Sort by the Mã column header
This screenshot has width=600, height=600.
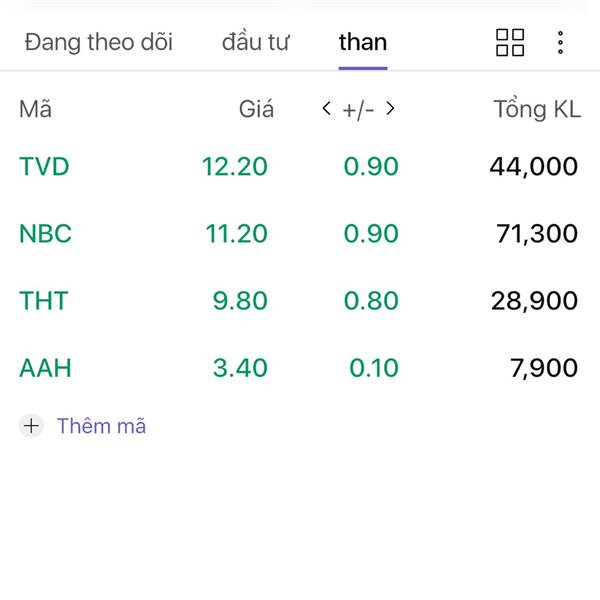pos(35,109)
